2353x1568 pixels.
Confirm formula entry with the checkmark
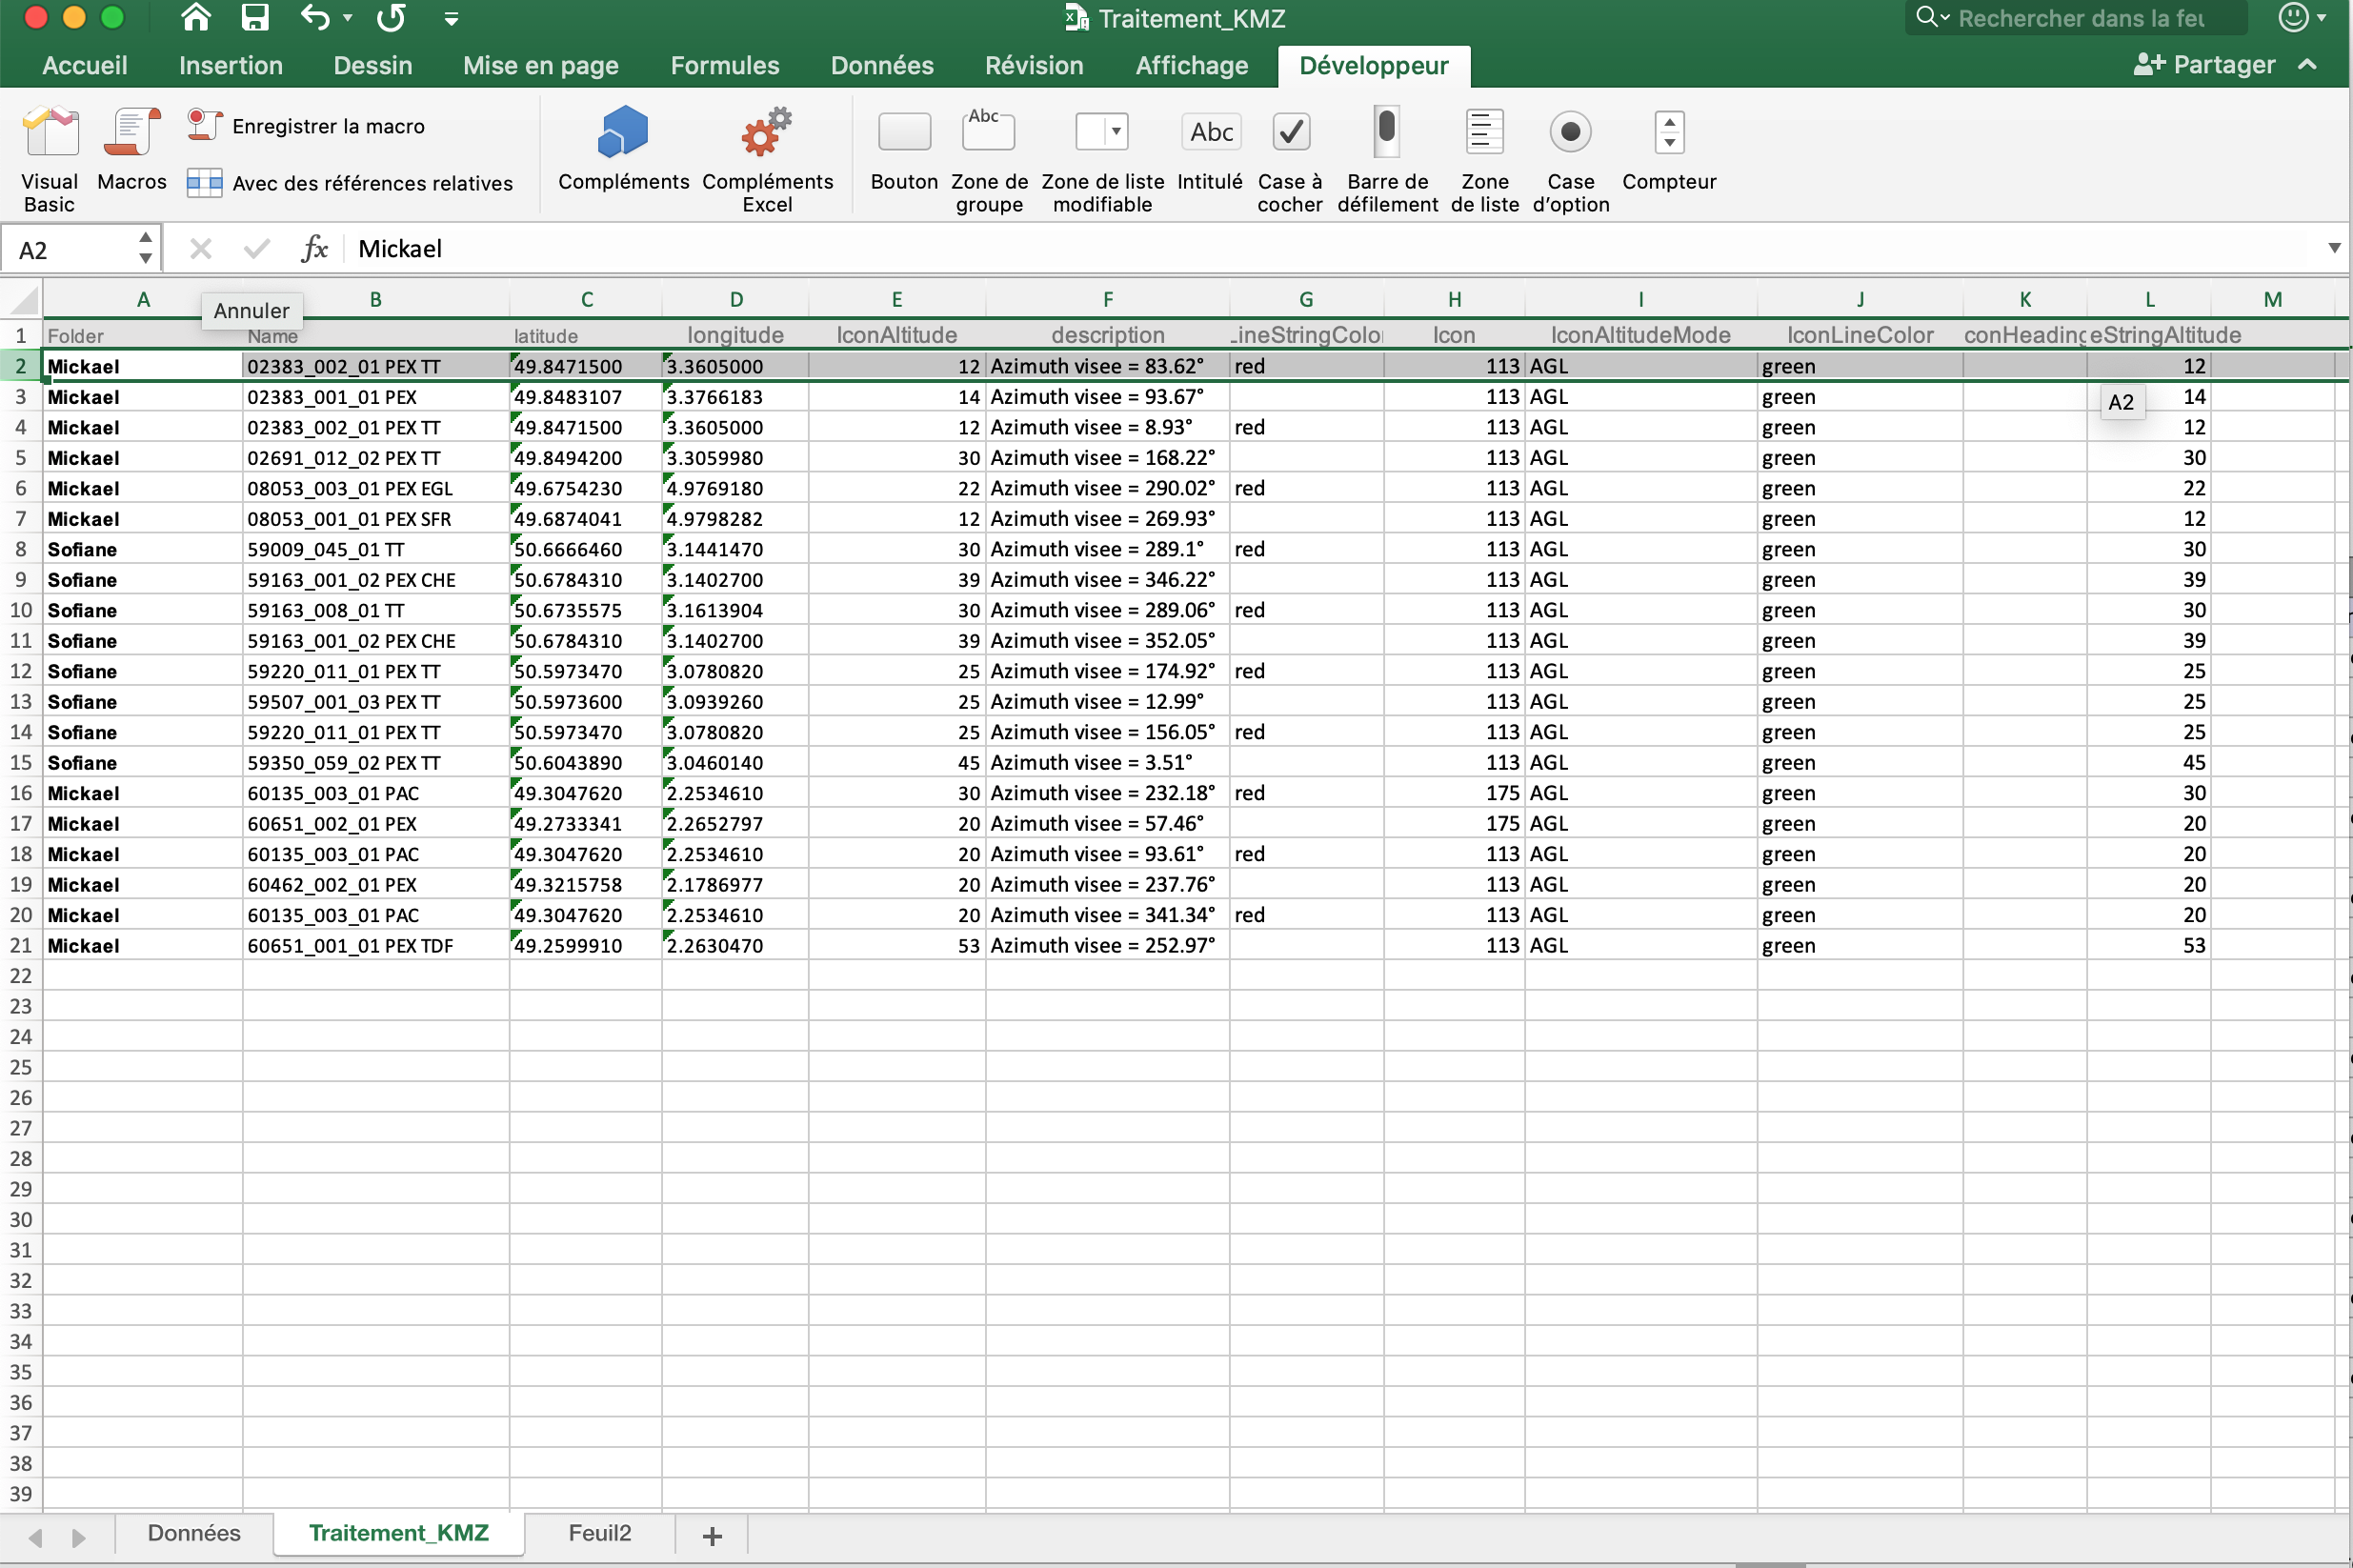click(257, 249)
